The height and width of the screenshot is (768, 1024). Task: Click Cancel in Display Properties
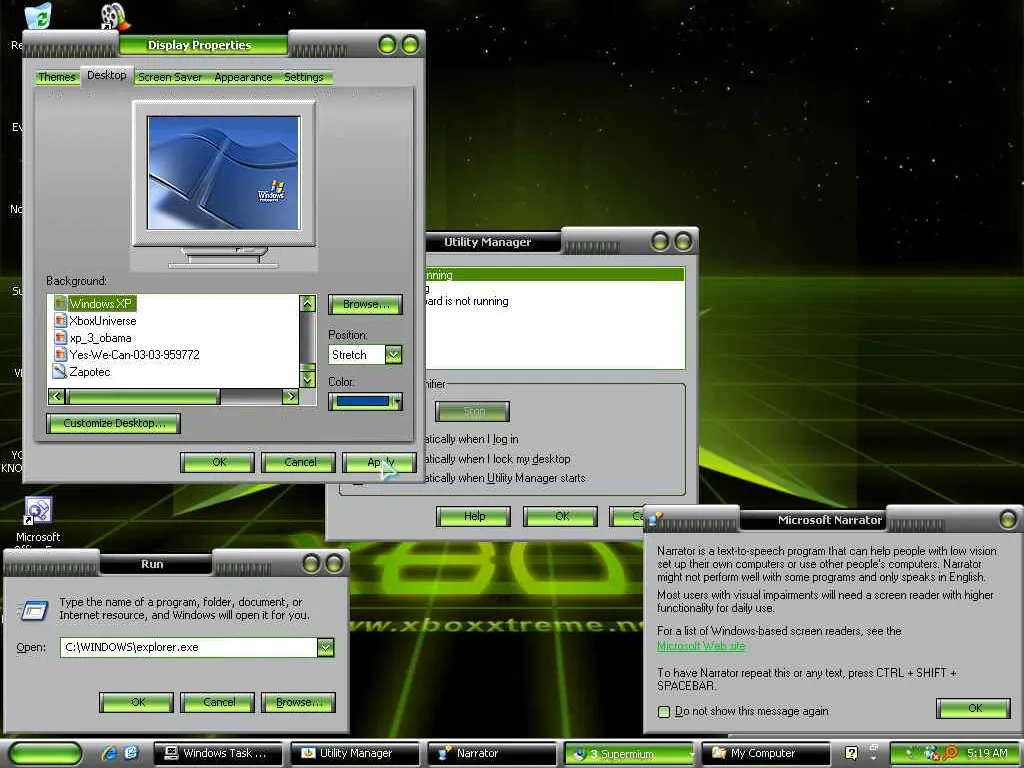pyautogui.click(x=298, y=462)
